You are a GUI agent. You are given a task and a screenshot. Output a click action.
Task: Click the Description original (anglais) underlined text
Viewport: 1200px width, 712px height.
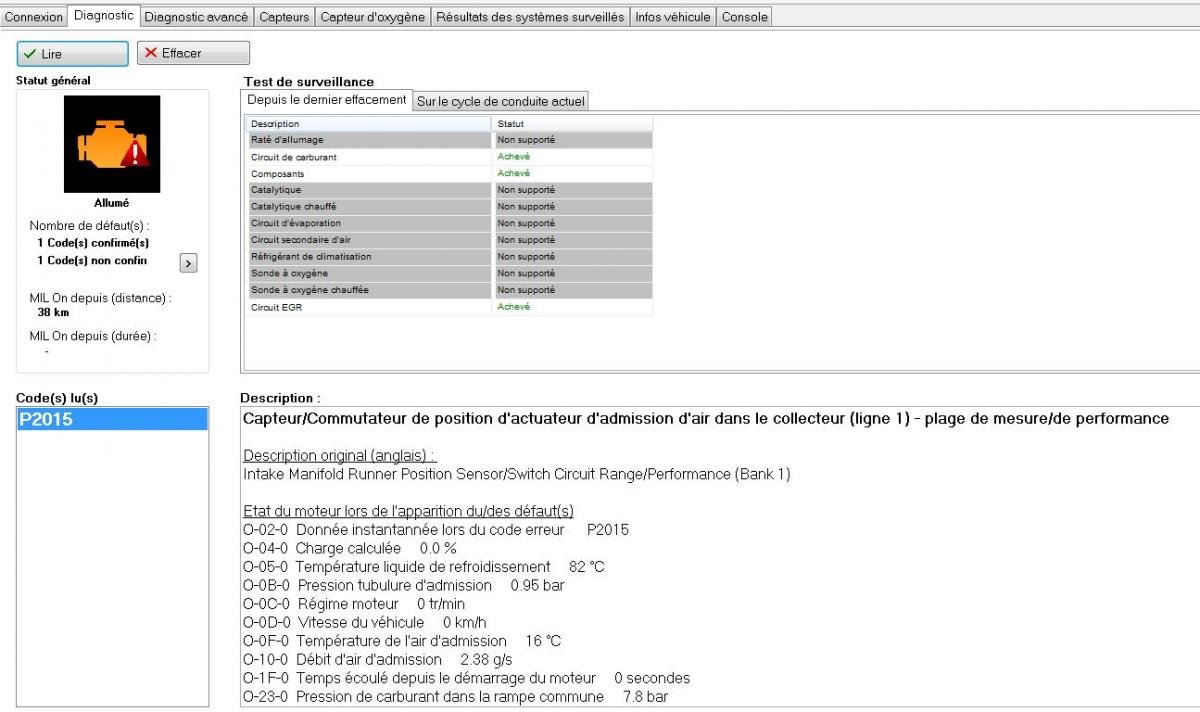(340, 456)
